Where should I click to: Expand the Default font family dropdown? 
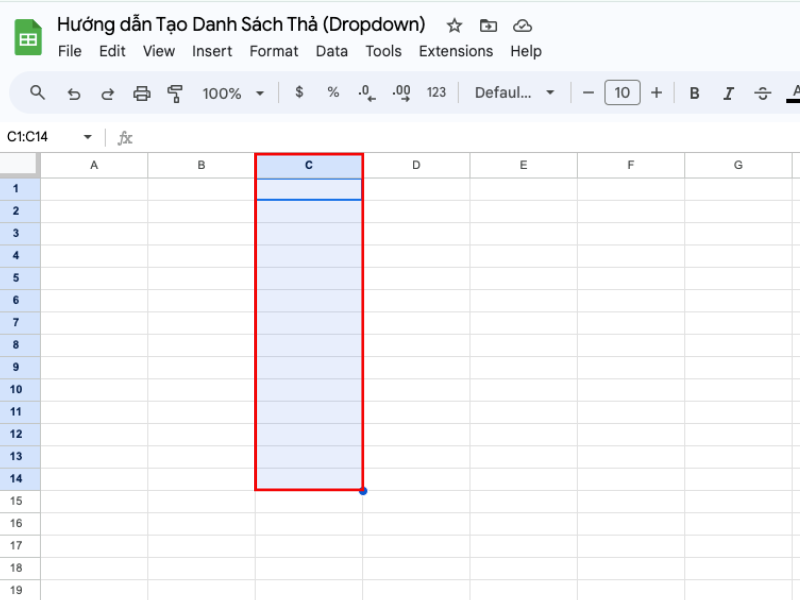click(515, 93)
